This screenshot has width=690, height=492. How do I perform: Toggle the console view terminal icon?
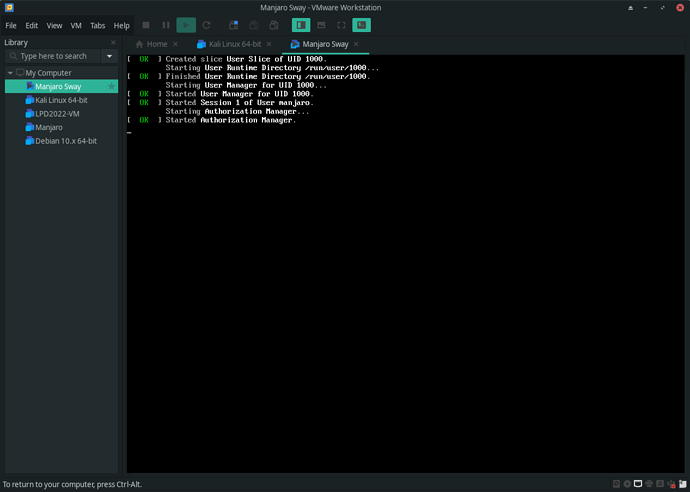[x=362, y=26]
